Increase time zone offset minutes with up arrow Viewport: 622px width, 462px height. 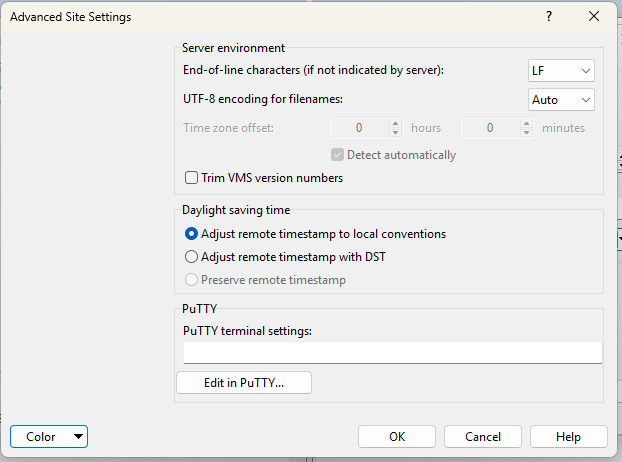pyautogui.click(x=526, y=124)
